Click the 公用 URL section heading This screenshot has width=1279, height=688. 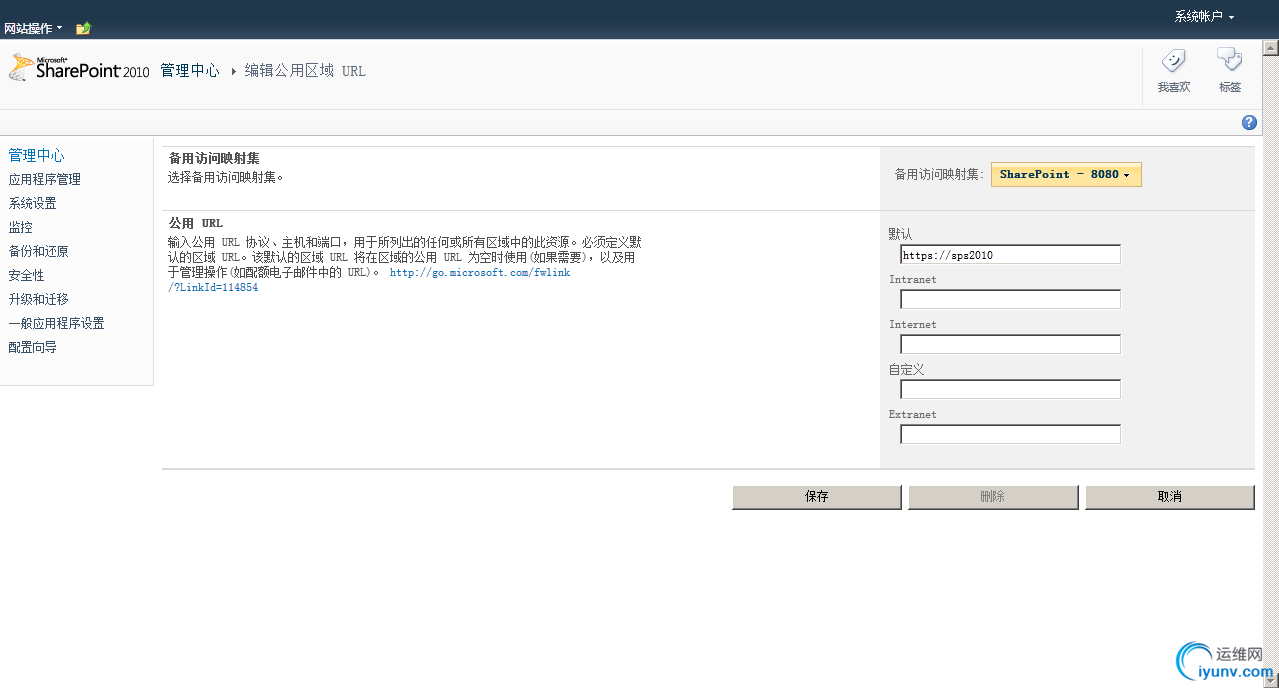(x=195, y=223)
